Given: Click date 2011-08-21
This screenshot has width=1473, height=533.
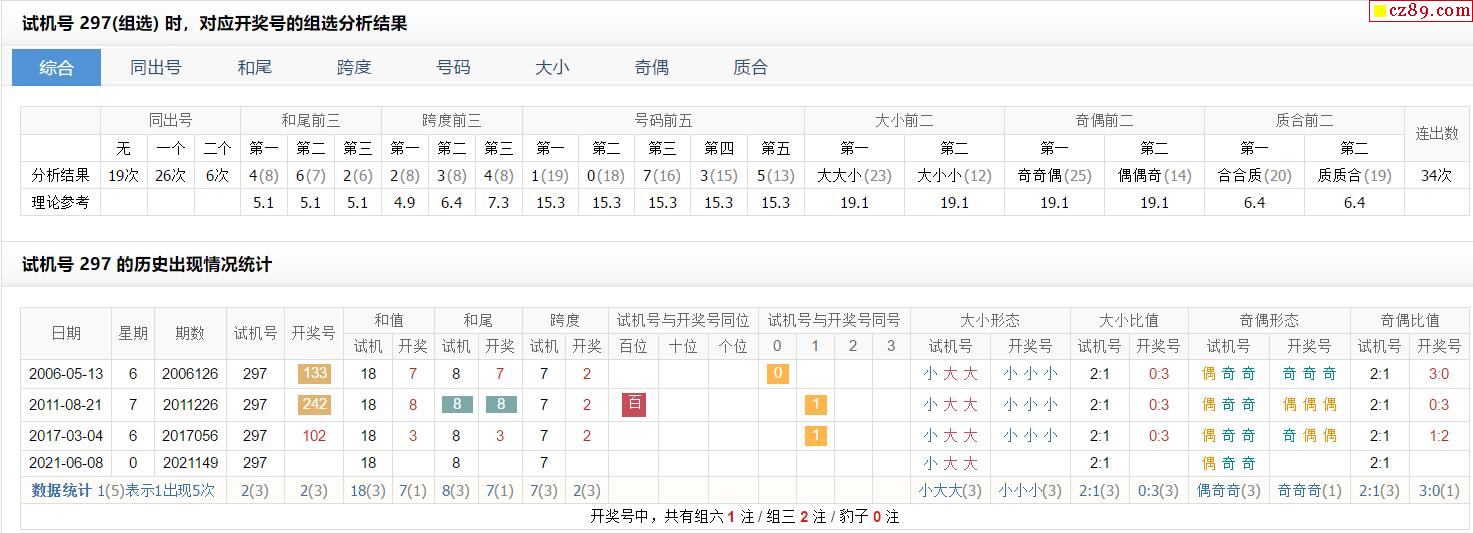Looking at the screenshot, I should click(x=66, y=405).
